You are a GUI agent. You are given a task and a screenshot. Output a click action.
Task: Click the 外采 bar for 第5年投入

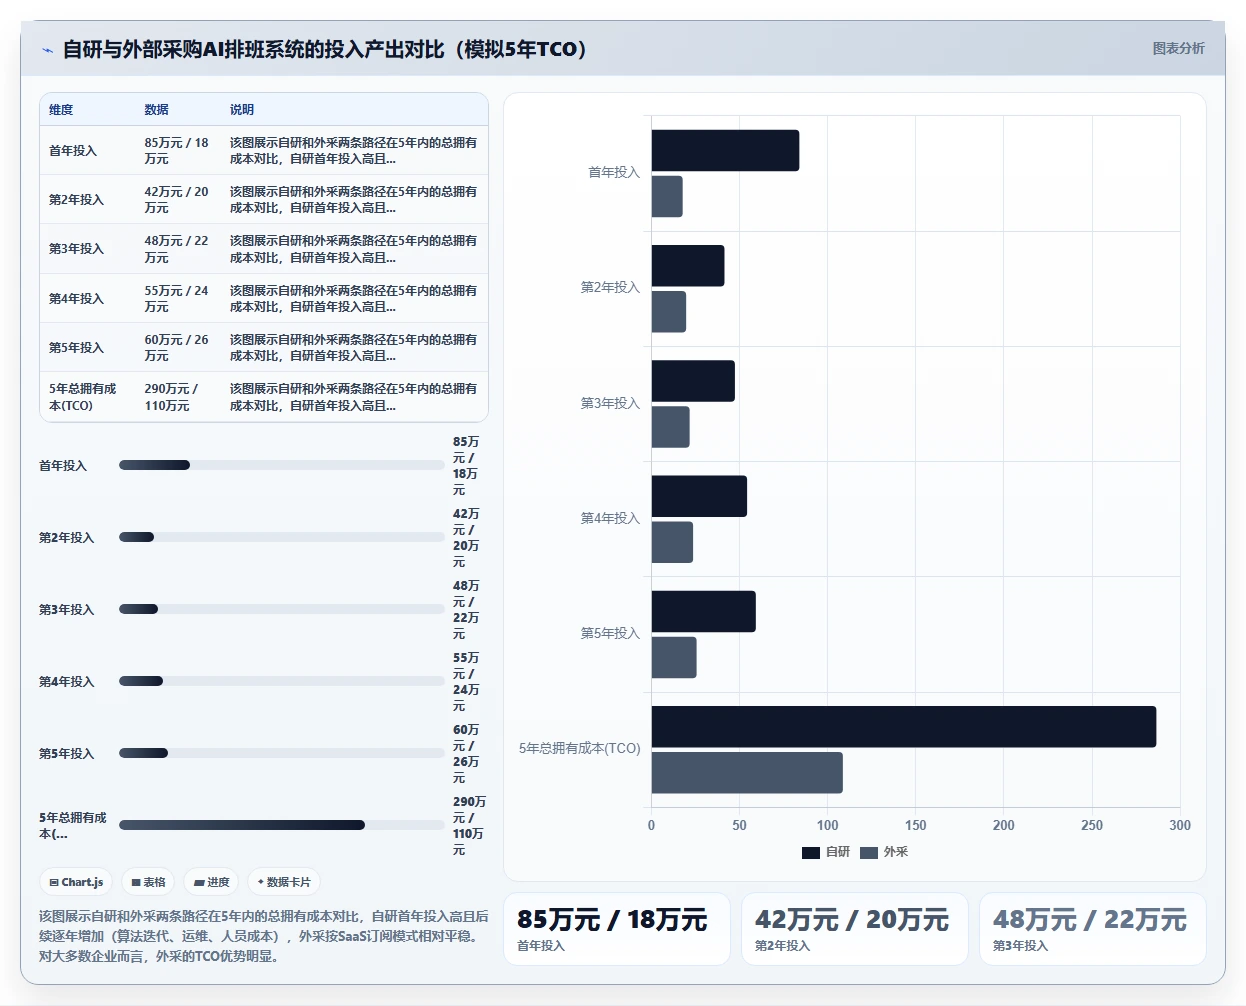pyautogui.click(x=674, y=657)
